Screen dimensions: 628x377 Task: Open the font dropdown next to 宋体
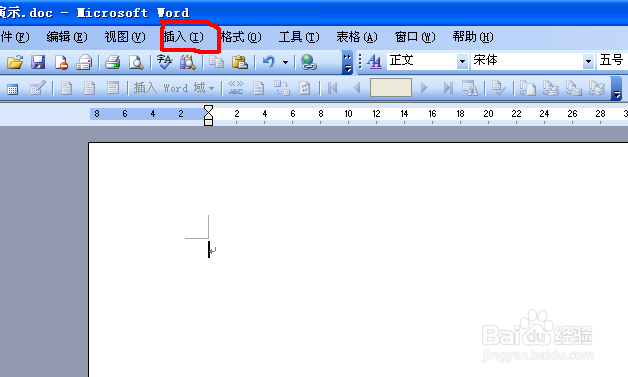point(588,61)
